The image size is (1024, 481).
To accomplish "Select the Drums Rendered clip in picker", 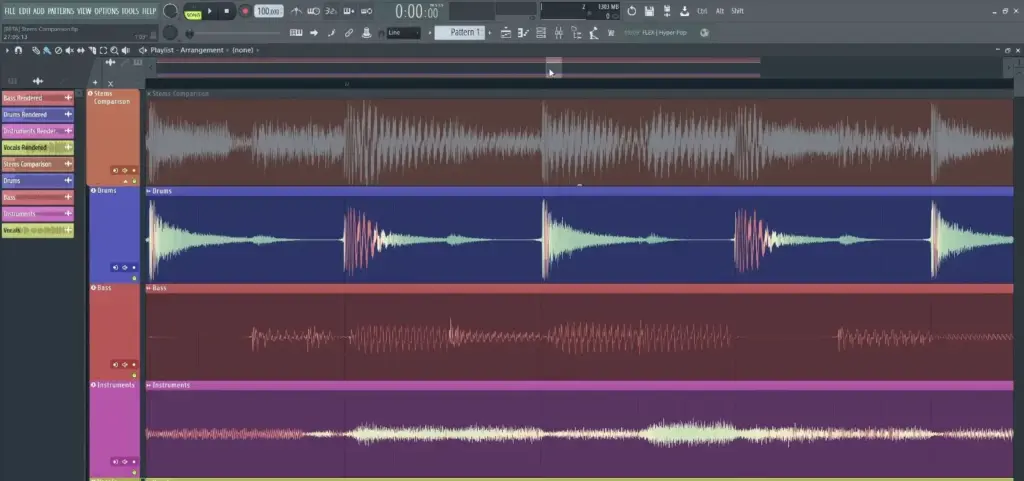I will (38, 114).
